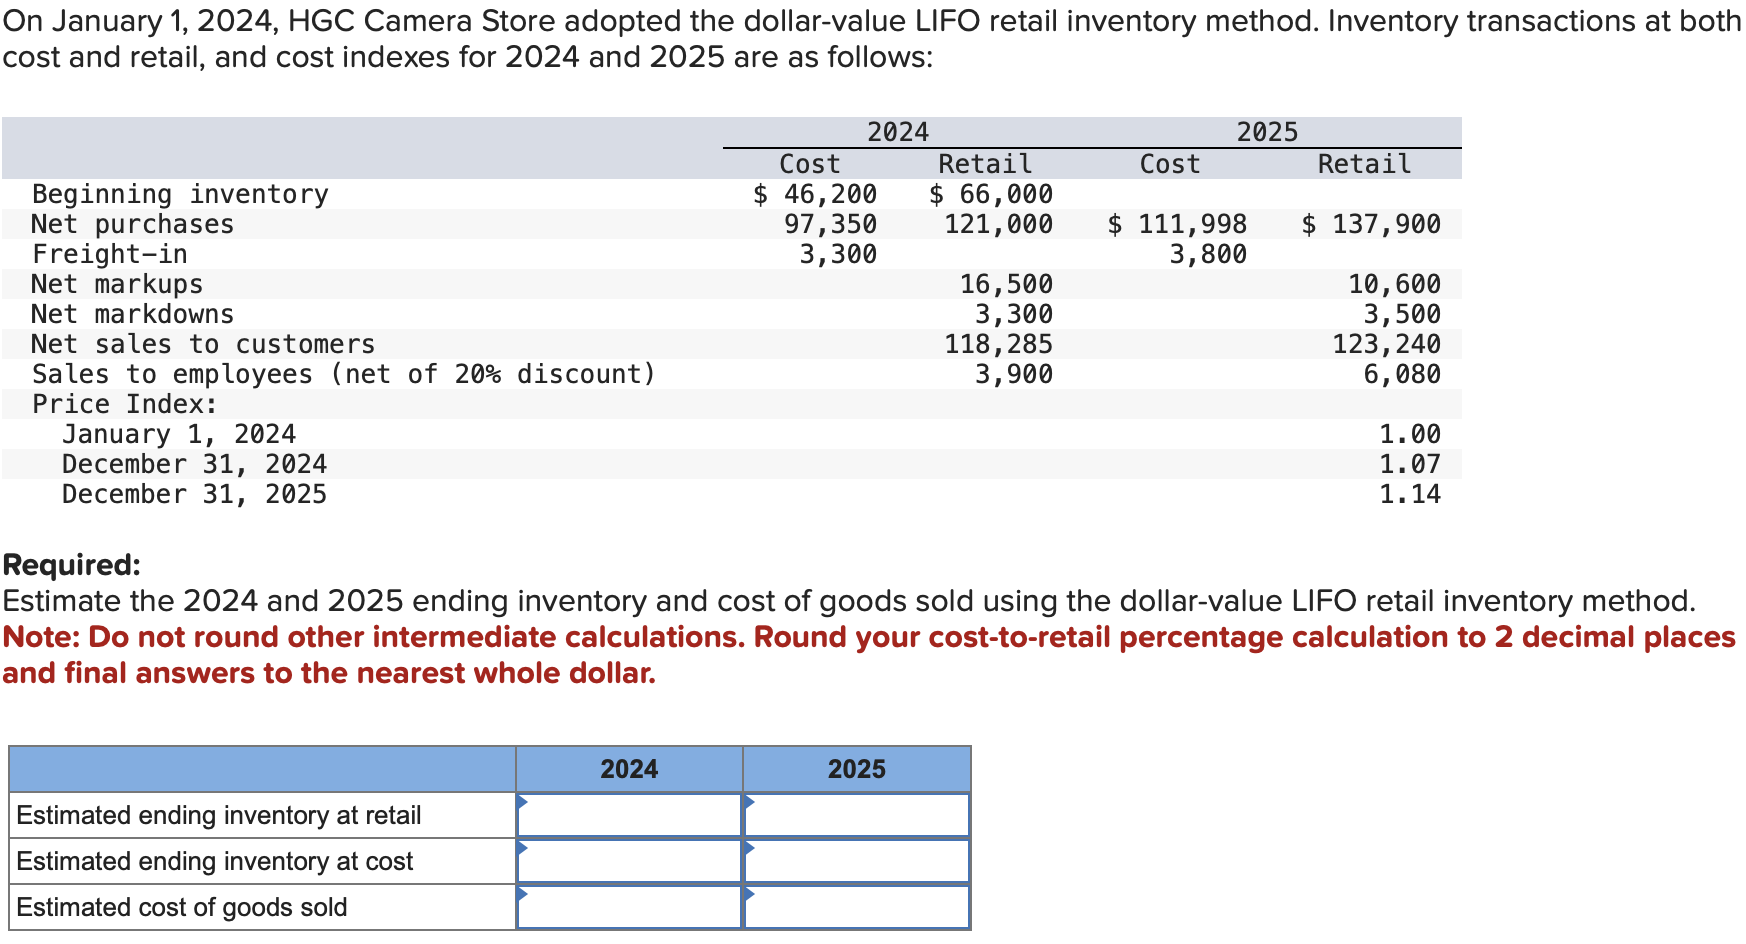1746x944 pixels.
Task: Click the 2024 net sales value 118,285
Action: 999,344
